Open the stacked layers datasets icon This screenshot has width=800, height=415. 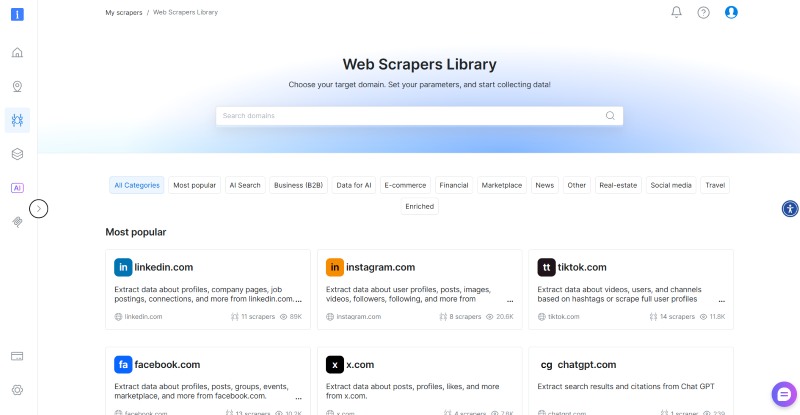17,154
